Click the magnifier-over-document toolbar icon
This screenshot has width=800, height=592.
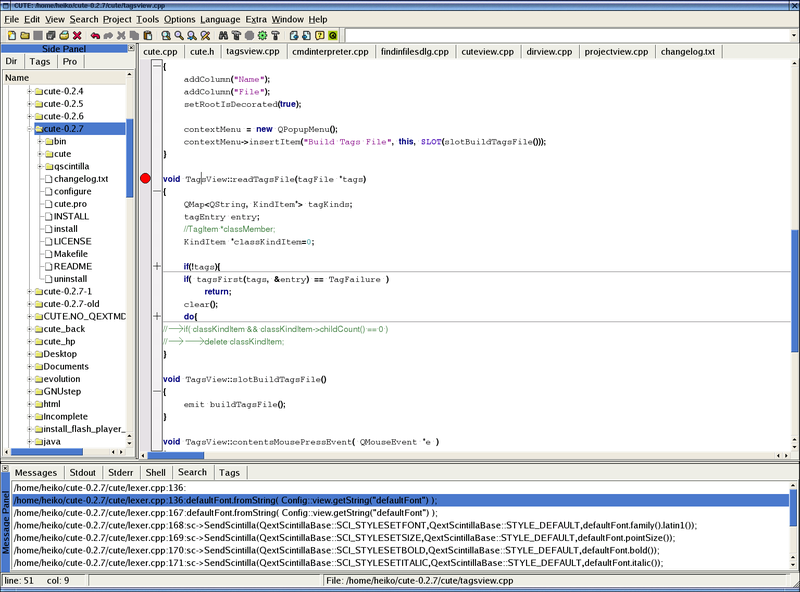[x=166, y=36]
